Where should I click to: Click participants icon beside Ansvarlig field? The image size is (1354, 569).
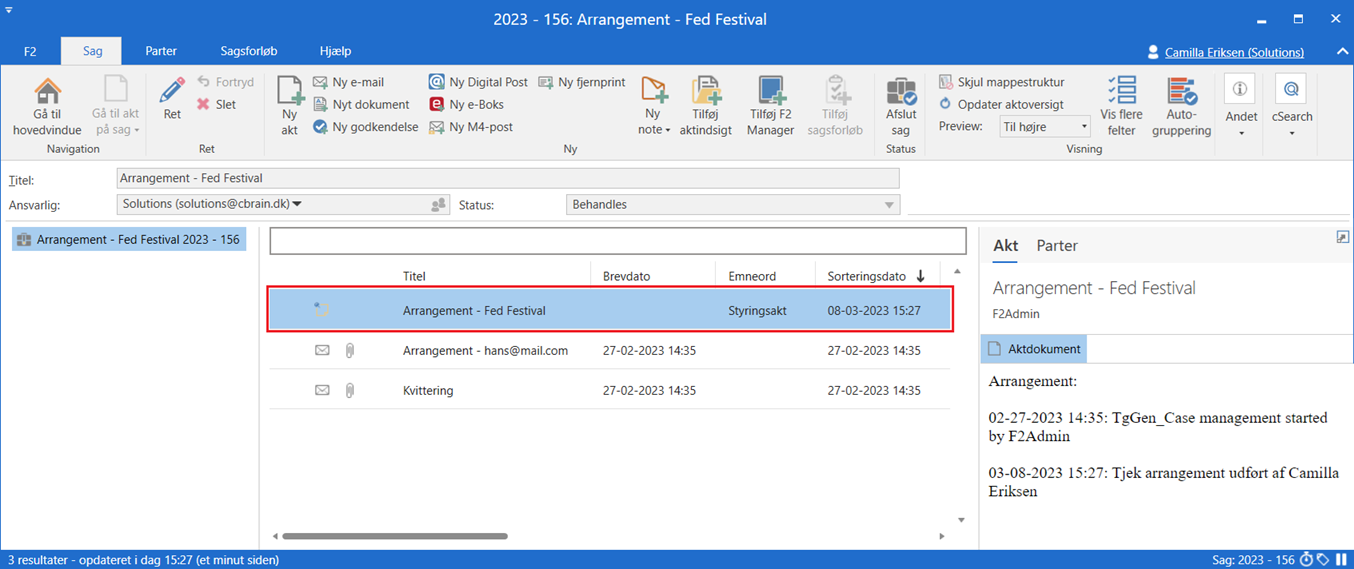[438, 205]
